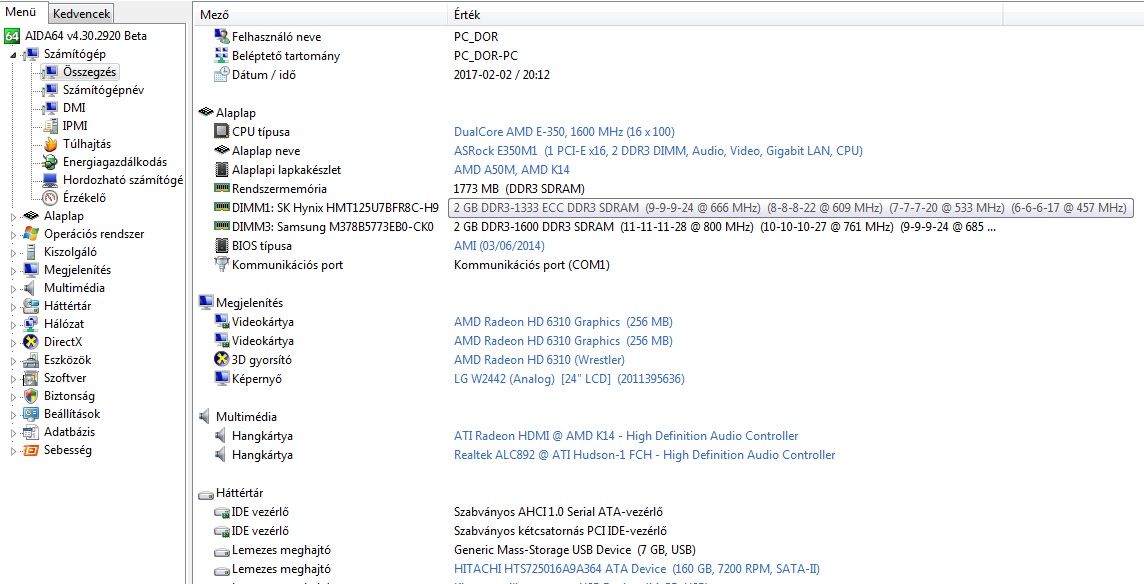The height and width of the screenshot is (584, 1144).
Task: Collapse the Számítógép tree node
Action: point(13,55)
